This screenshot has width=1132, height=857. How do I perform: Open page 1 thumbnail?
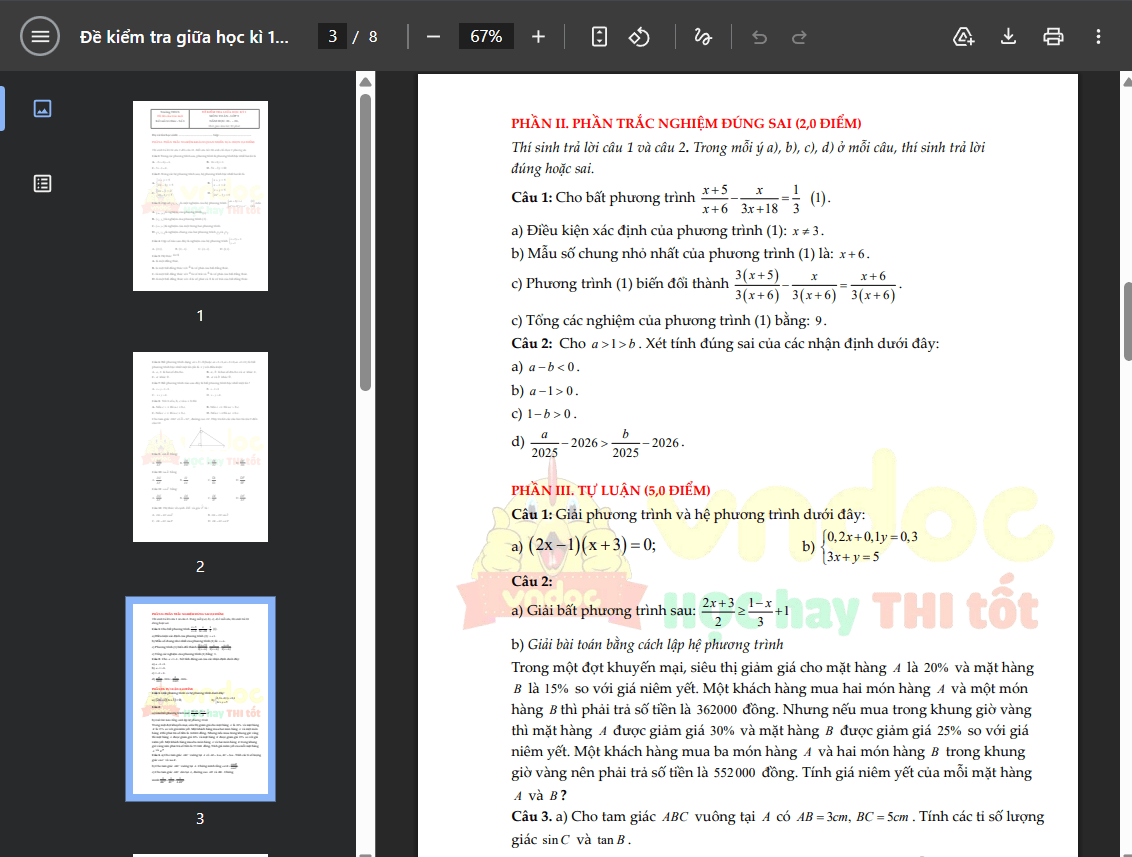(200, 196)
